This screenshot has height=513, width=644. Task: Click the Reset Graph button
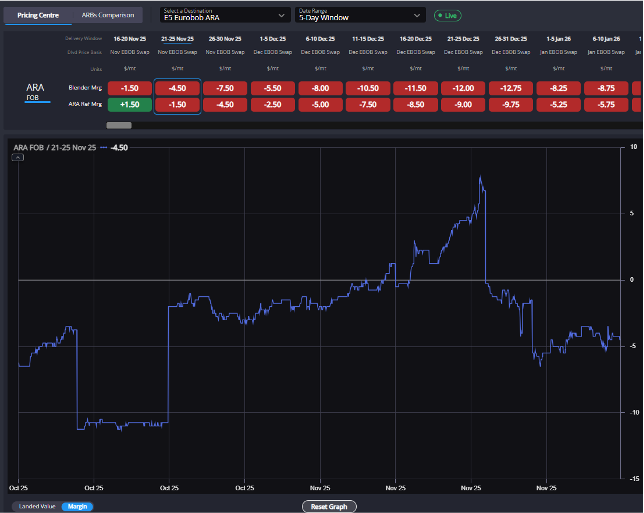coord(329,506)
